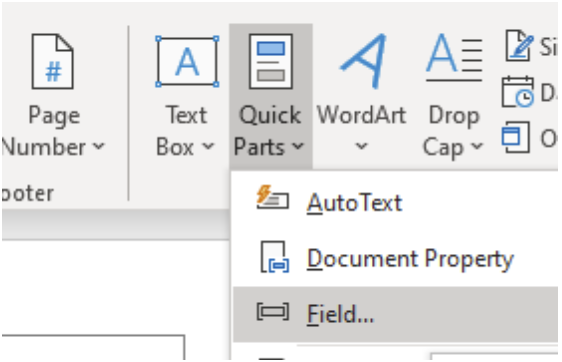This screenshot has width=562, height=362.
Task: Expand the Page Number dropdown arrow
Action: pyautogui.click(x=98, y=146)
